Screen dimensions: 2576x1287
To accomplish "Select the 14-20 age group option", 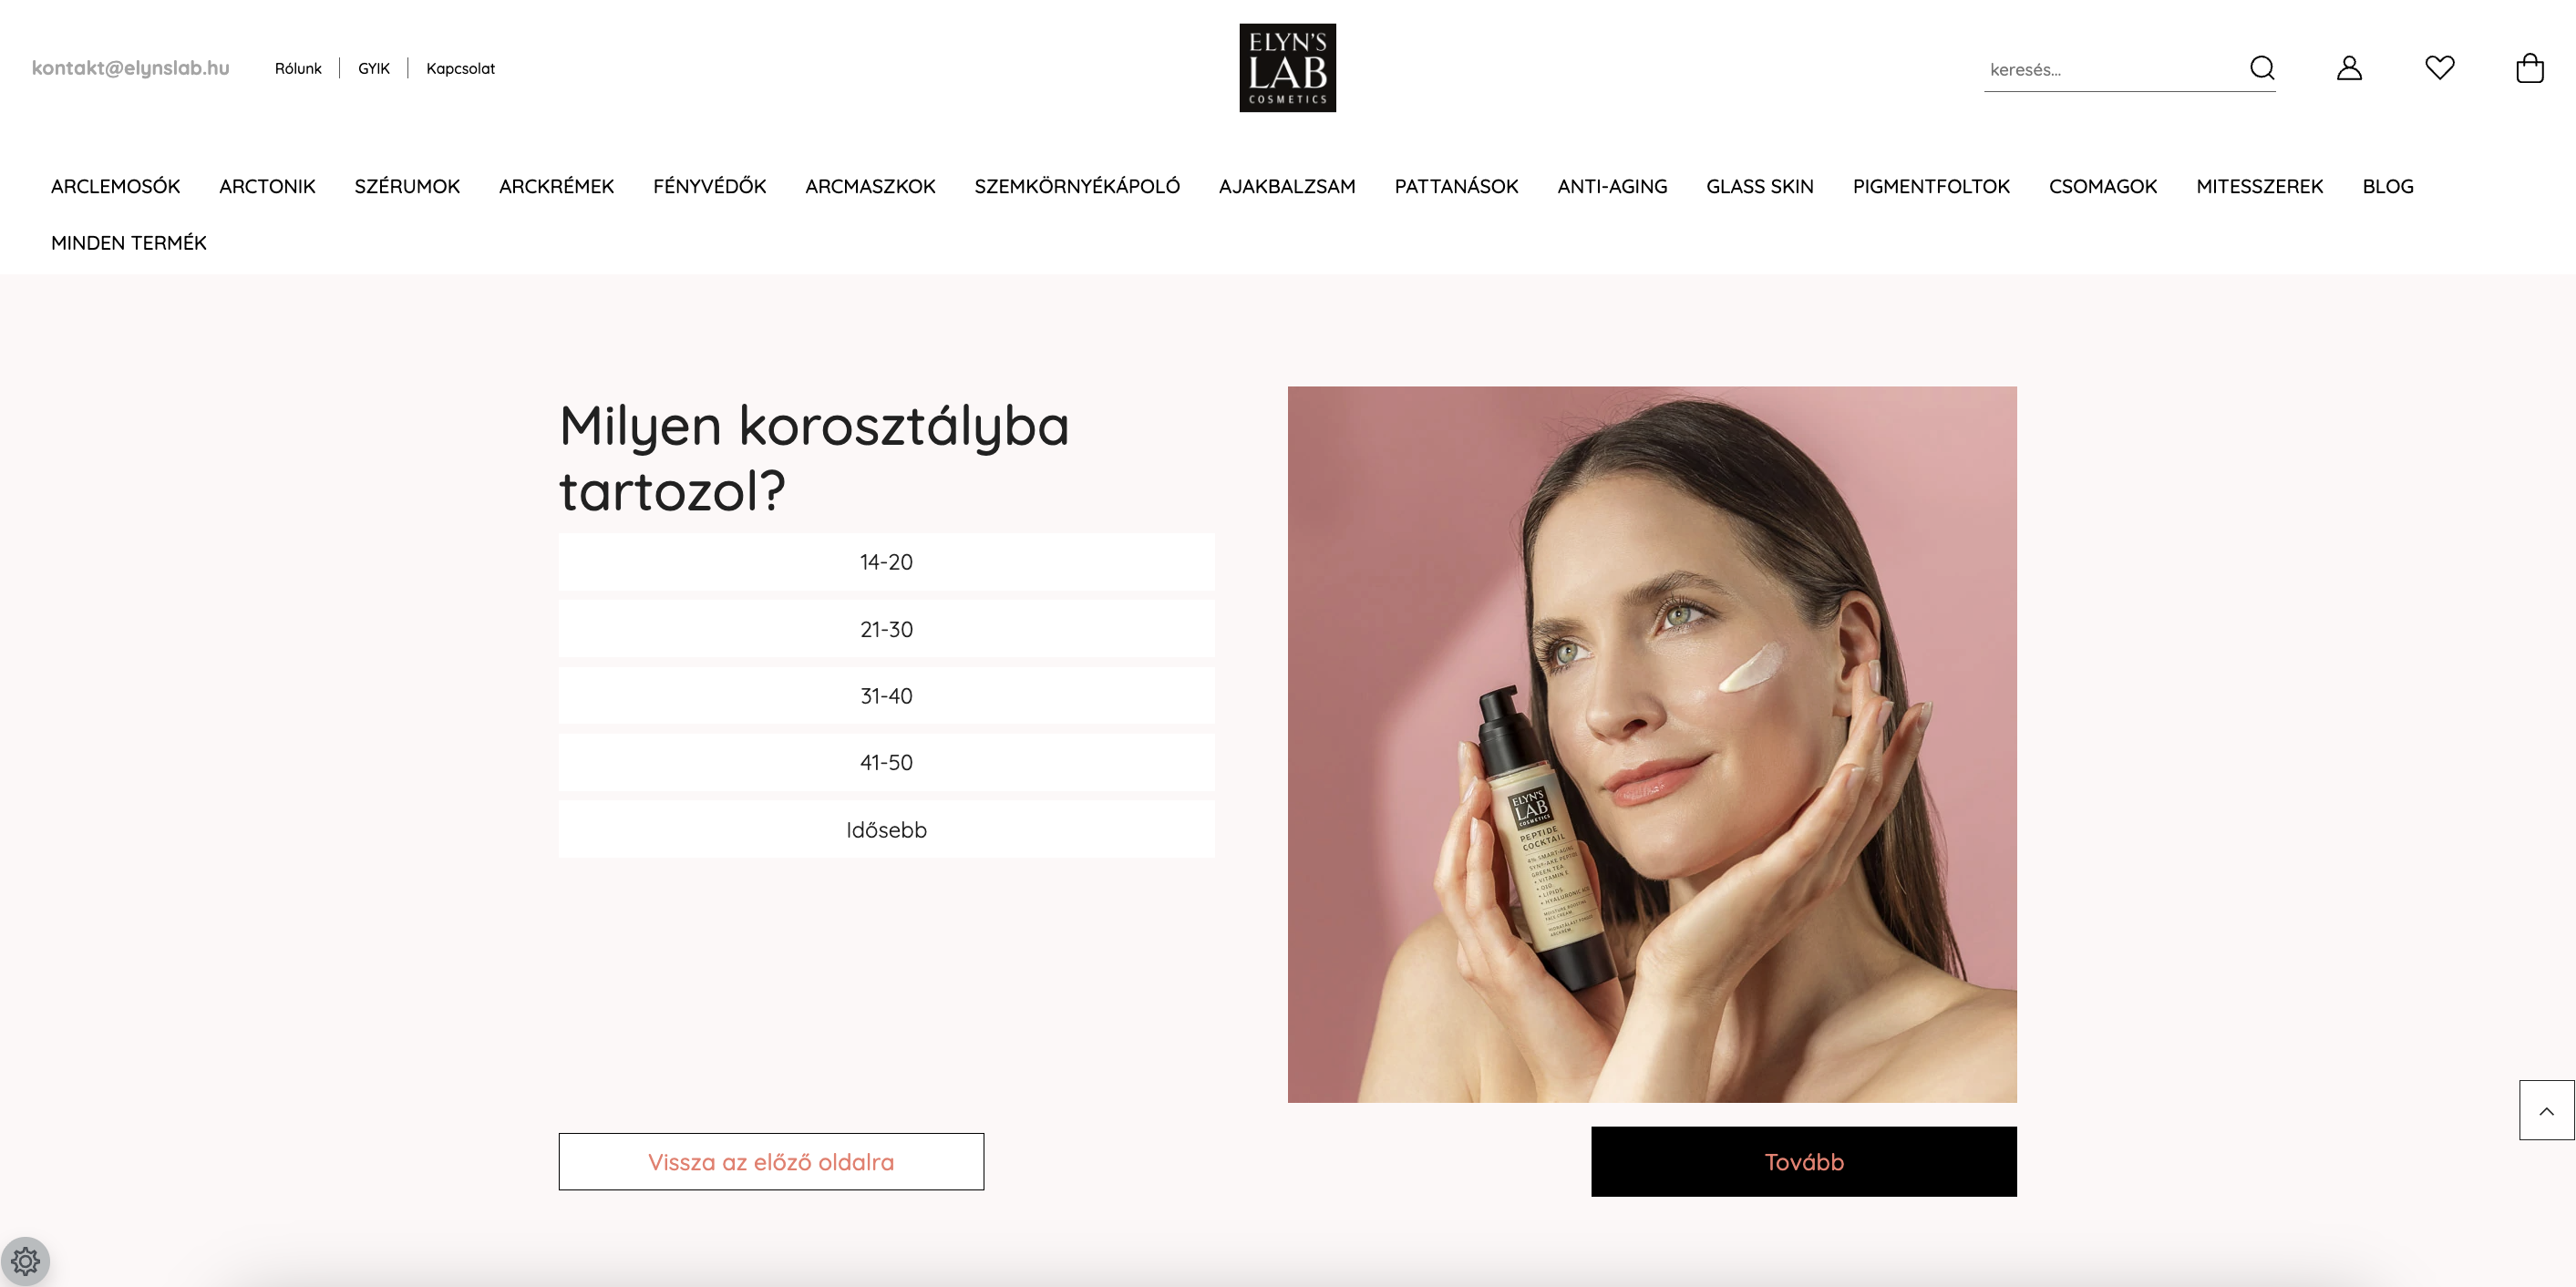I will pyautogui.click(x=886, y=562).
